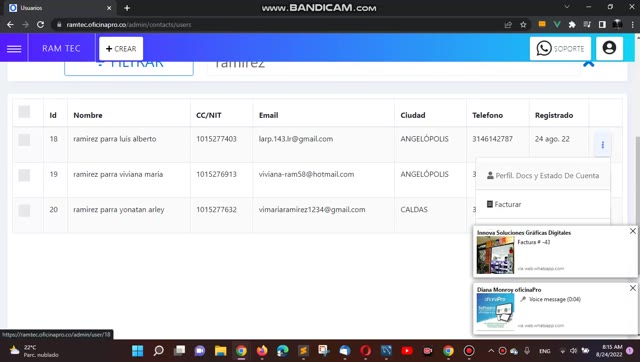The width and height of the screenshot is (640, 362).
Task: Click the ramirez search input field
Action: pyautogui.click(x=393, y=68)
